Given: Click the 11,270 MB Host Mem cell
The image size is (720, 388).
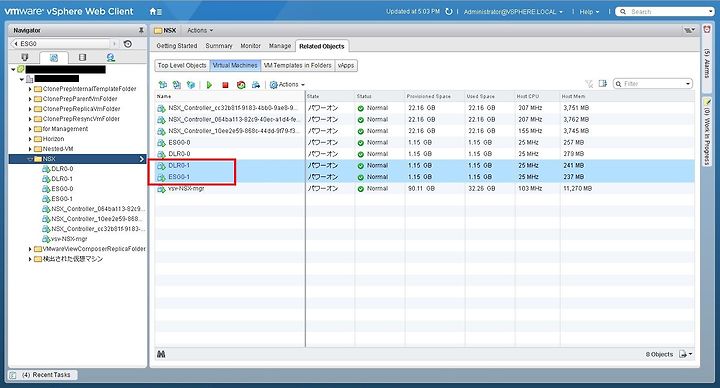Looking at the screenshot, I should 577,188.
